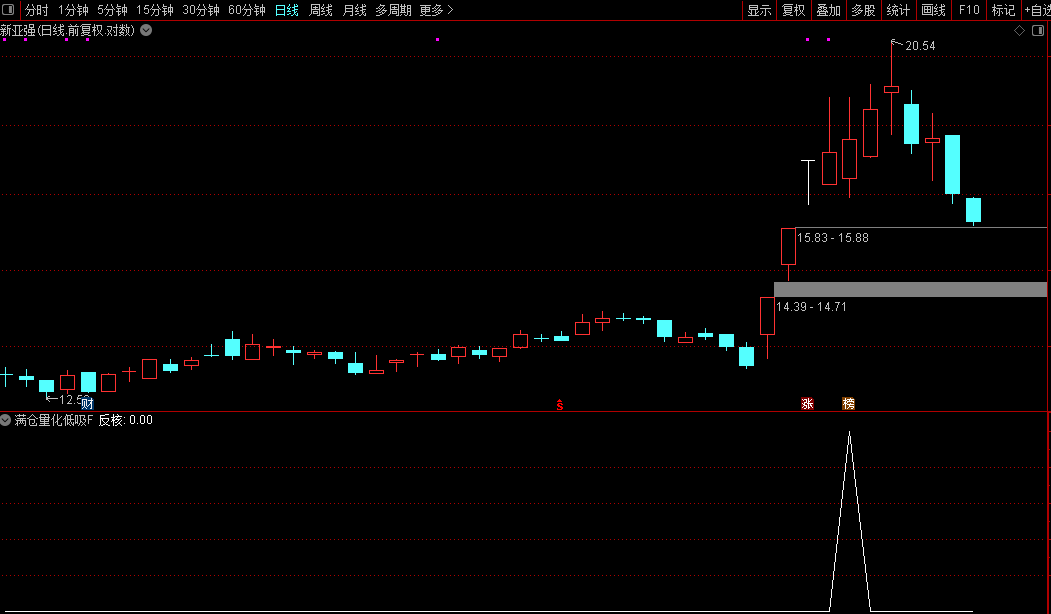Activate the 画线 drawing tools
Screen dimensions: 1051x614
[x=933, y=10]
